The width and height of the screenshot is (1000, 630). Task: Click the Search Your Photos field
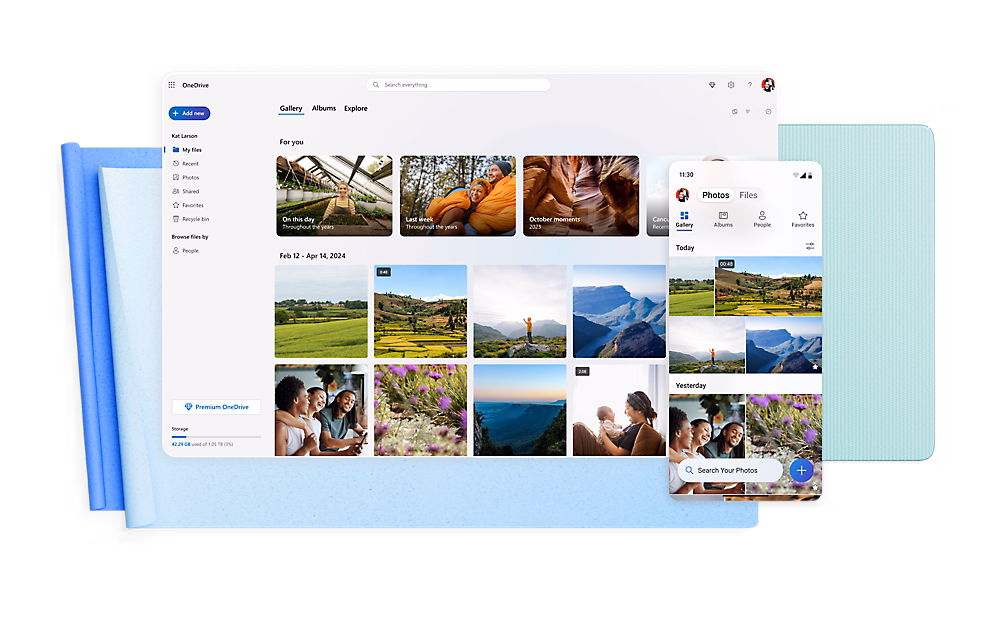point(730,471)
